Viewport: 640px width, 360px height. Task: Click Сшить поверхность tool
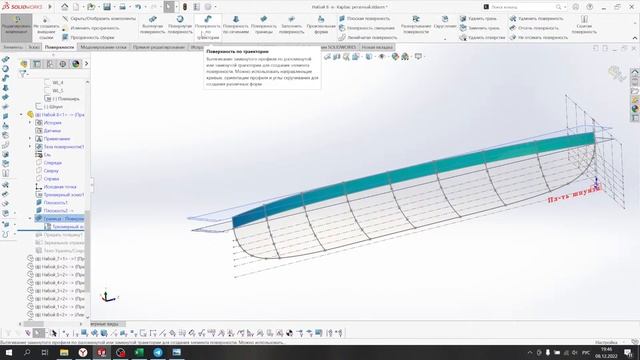(x=584, y=25)
